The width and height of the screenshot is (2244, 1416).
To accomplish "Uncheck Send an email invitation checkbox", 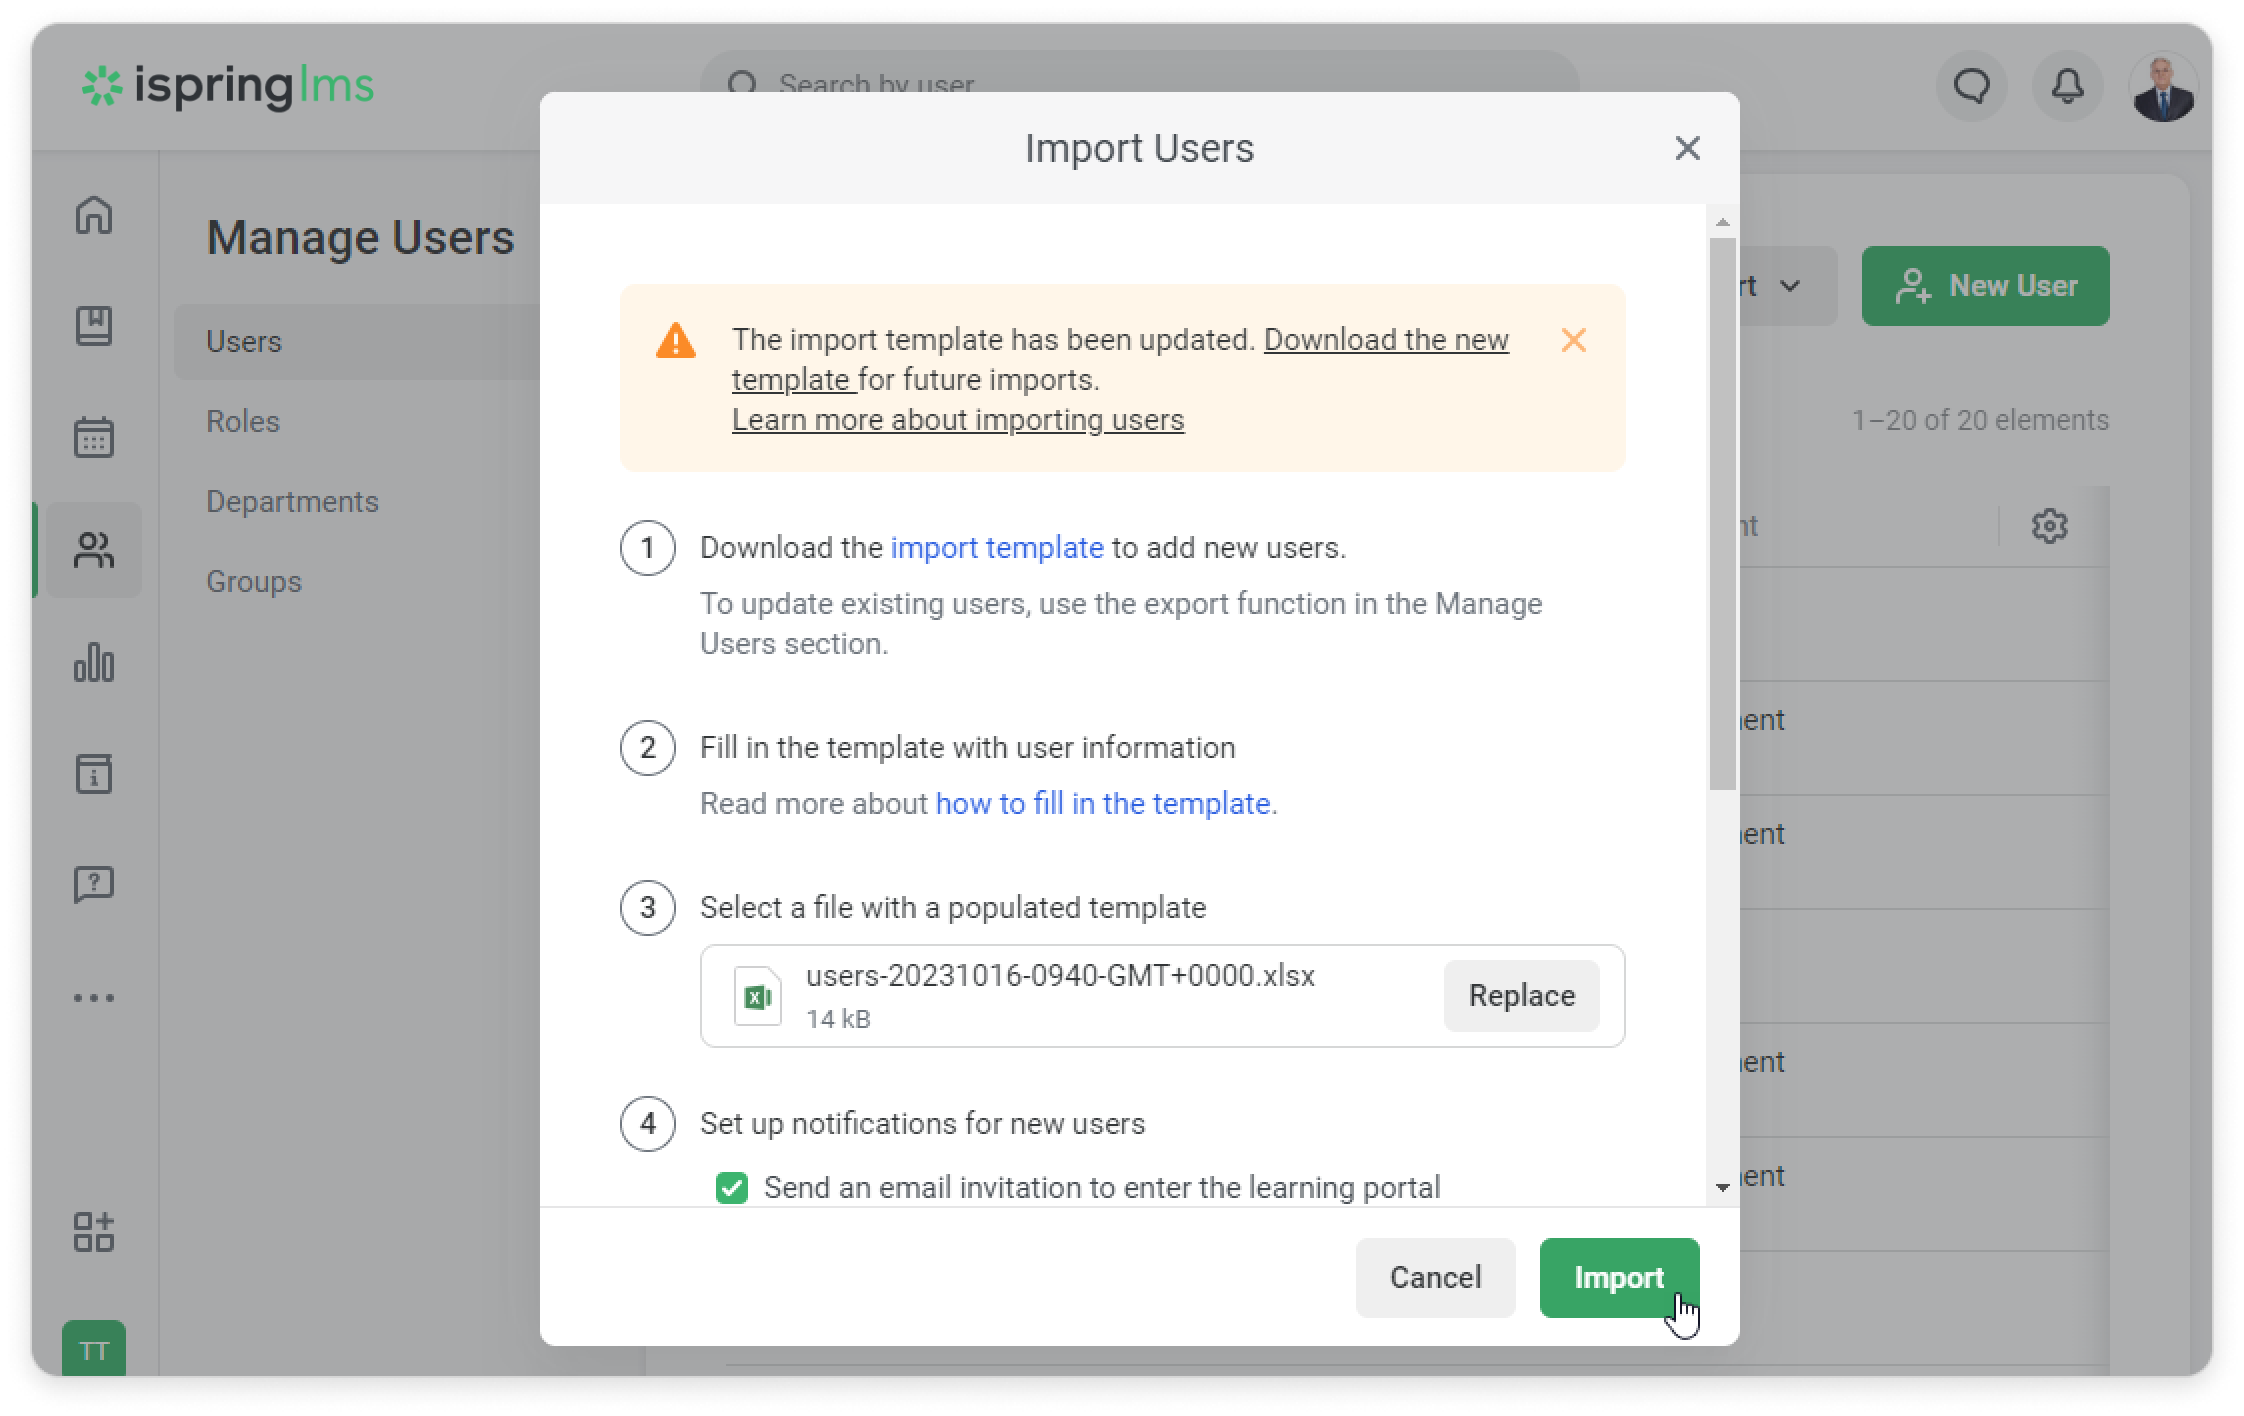I will (x=732, y=1188).
